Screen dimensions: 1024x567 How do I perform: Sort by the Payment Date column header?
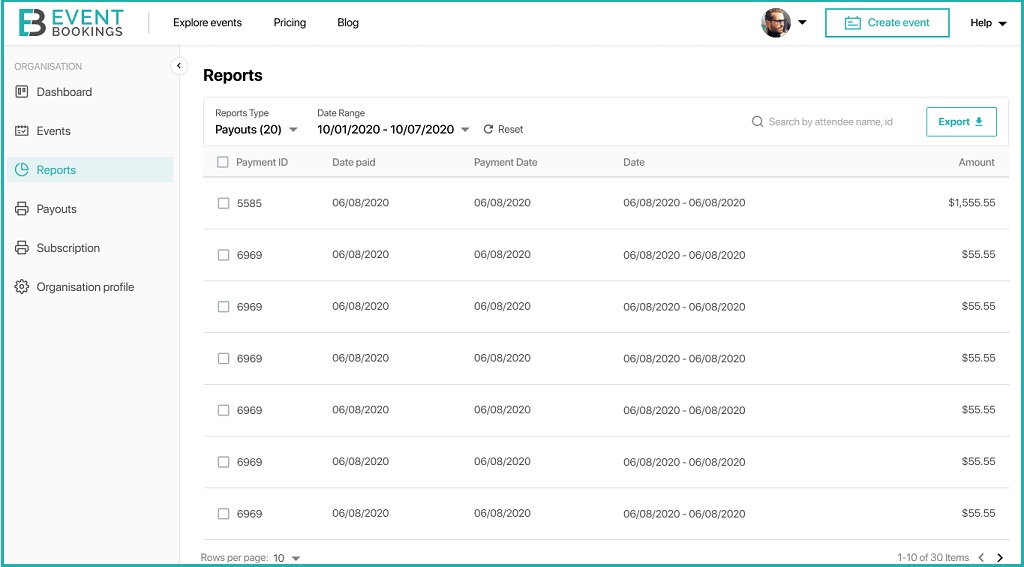click(x=505, y=162)
